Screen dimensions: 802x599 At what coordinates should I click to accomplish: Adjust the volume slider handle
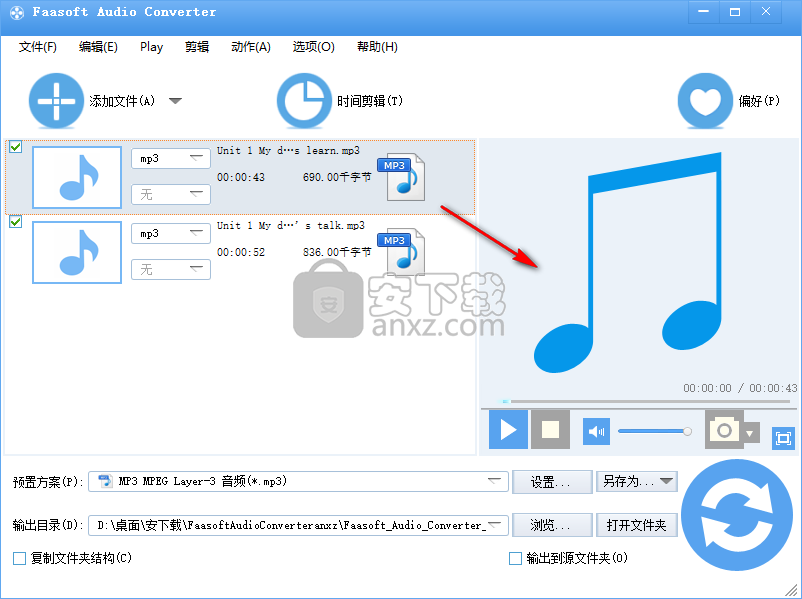687,431
